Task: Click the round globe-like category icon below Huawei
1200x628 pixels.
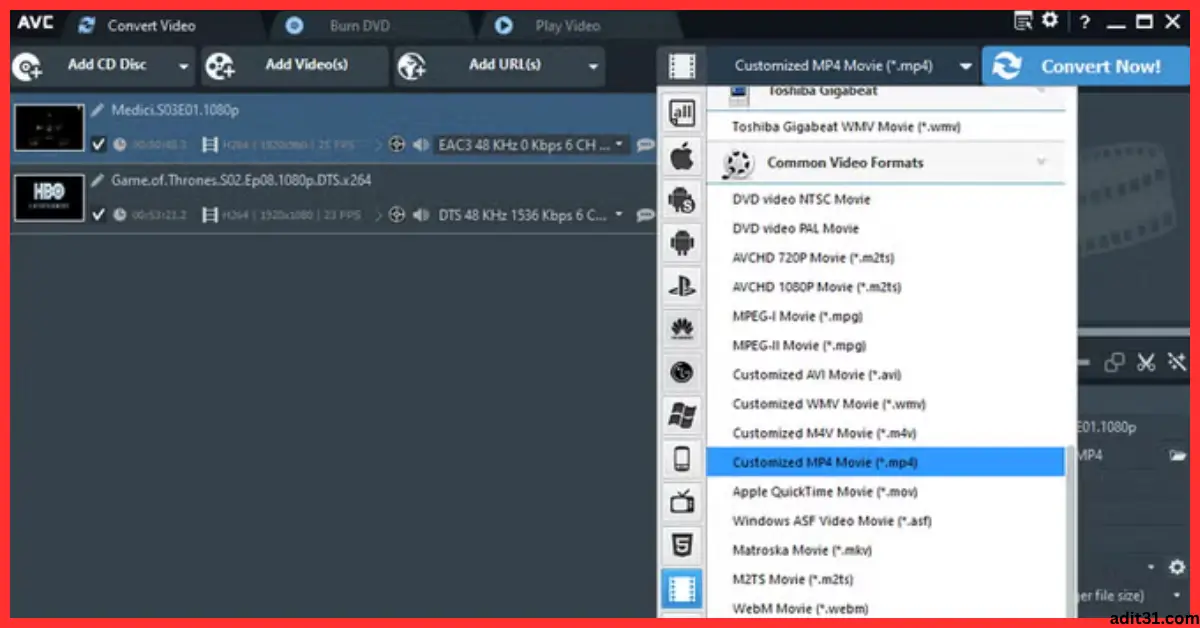Action: [682, 372]
